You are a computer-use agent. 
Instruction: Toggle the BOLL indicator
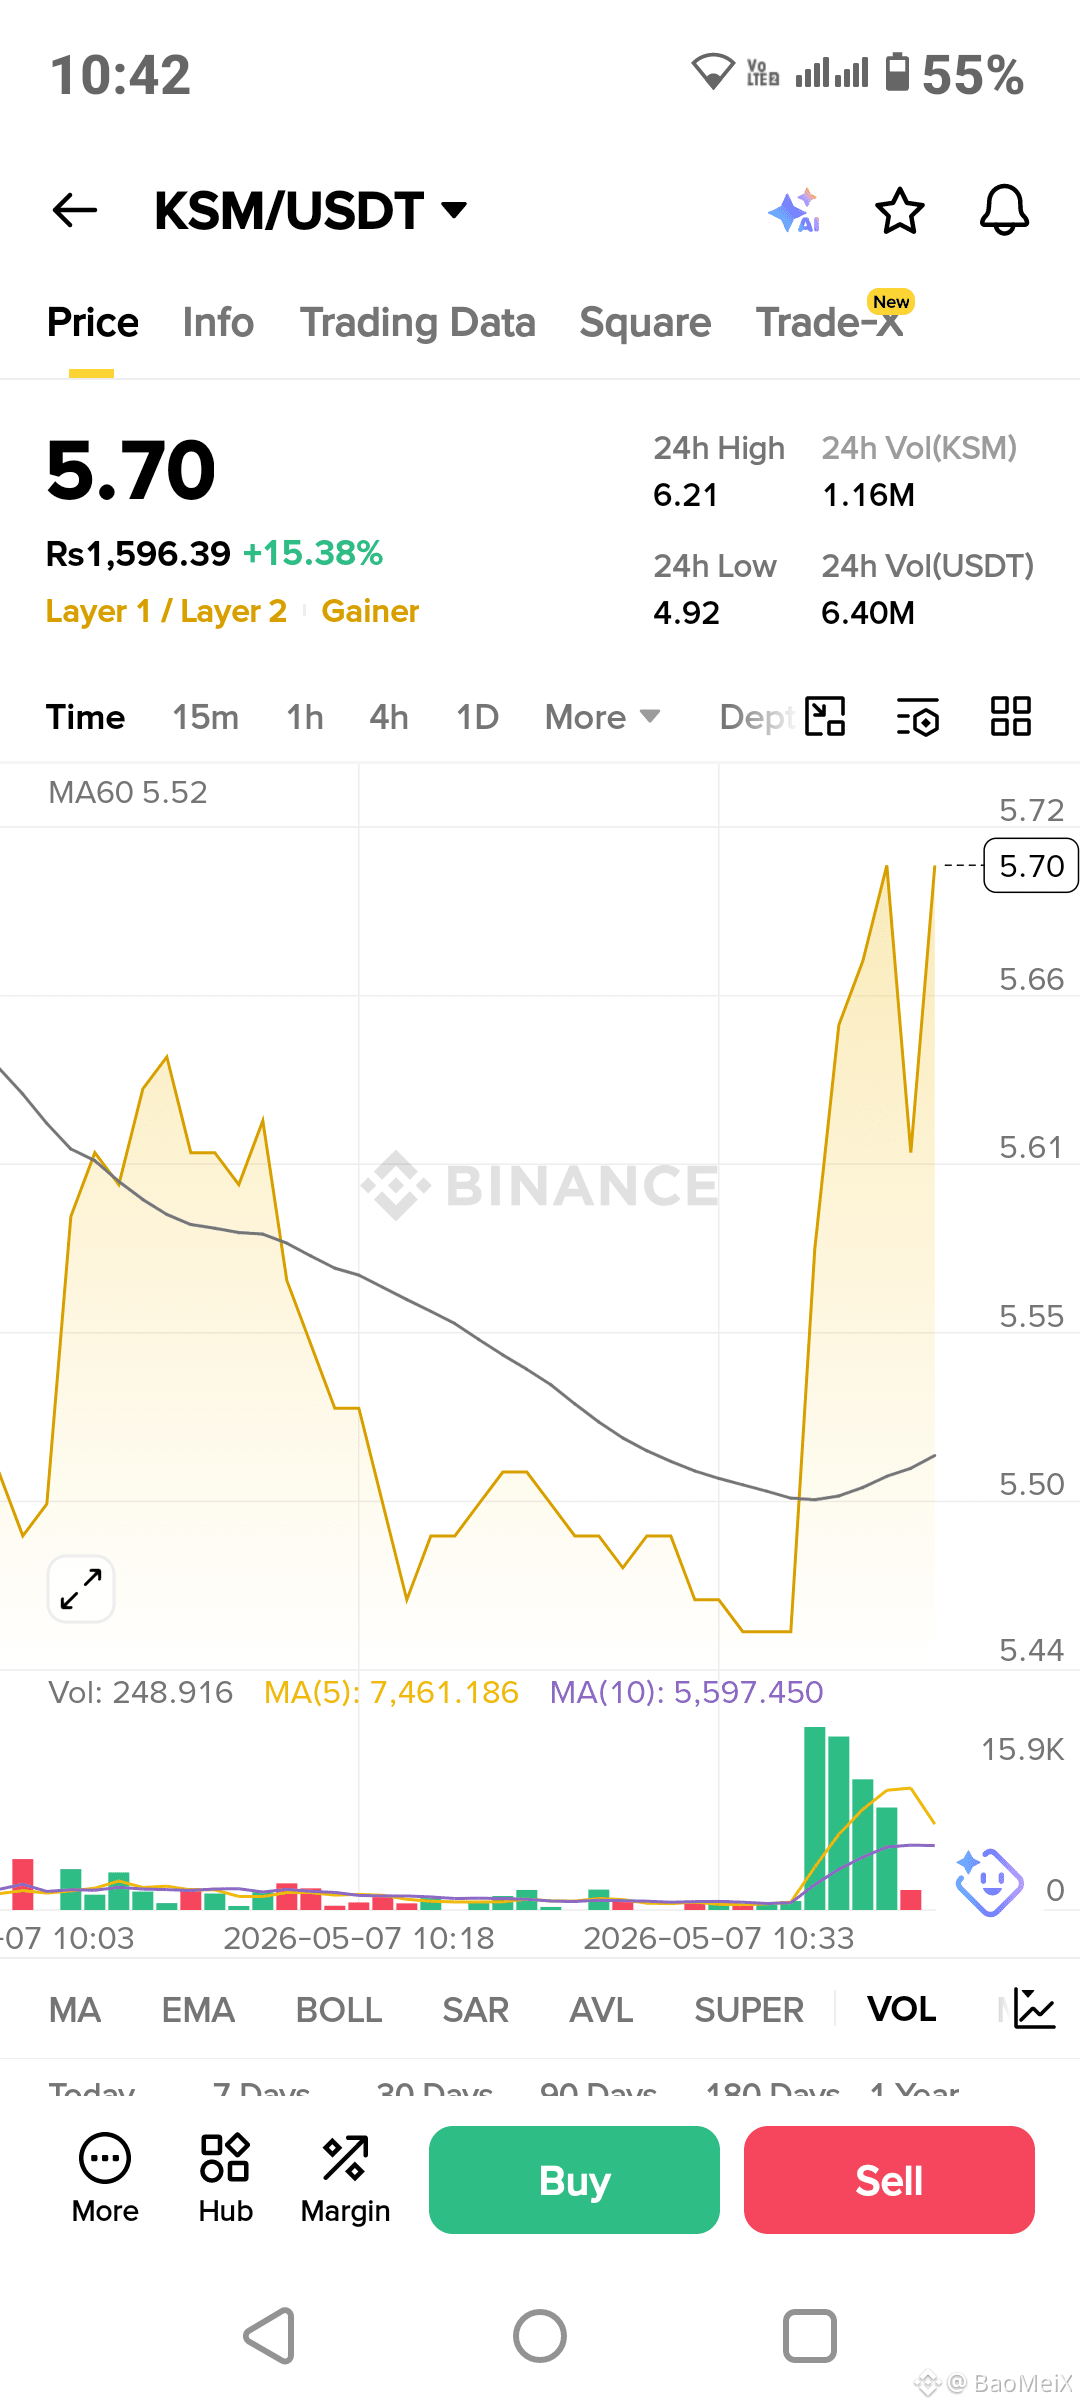click(x=339, y=2009)
